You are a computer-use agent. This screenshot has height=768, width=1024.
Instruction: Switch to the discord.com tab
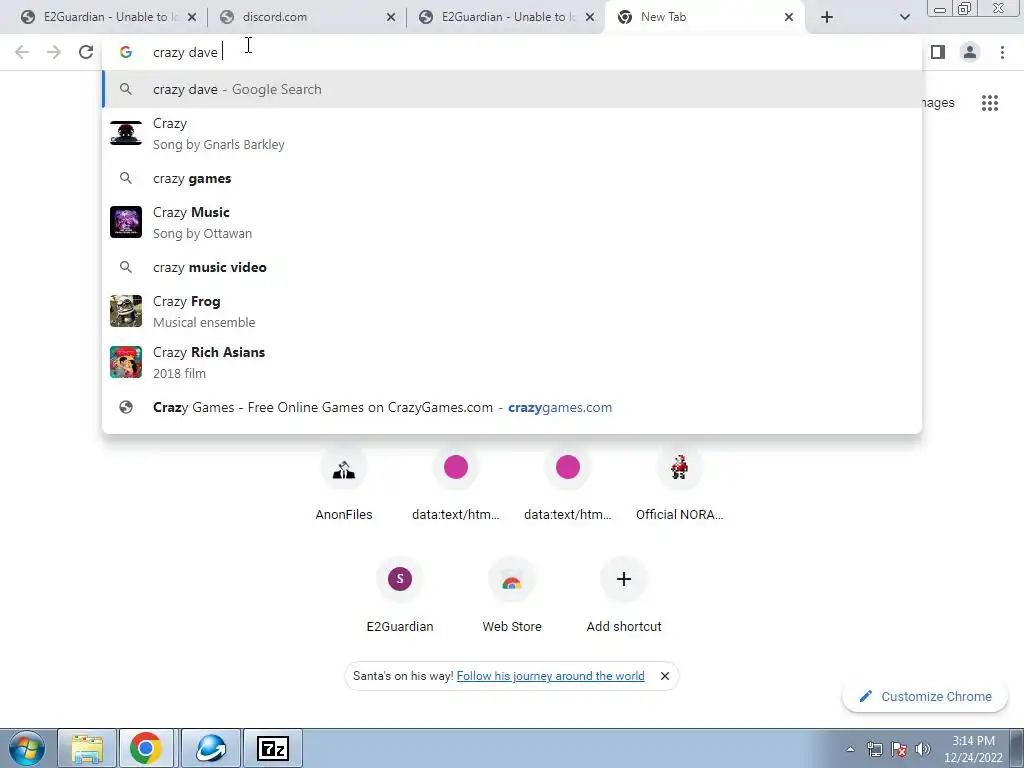[306, 17]
